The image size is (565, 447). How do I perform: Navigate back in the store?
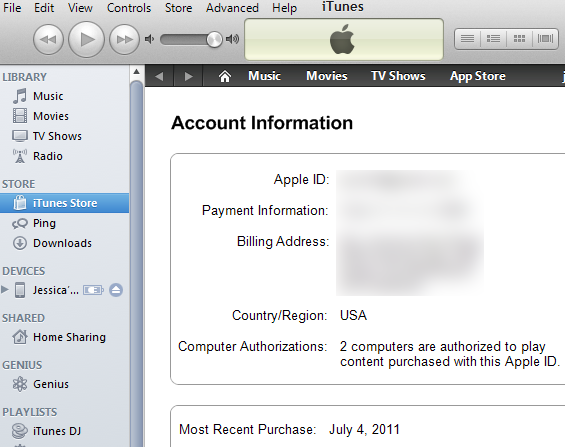[x=159, y=76]
